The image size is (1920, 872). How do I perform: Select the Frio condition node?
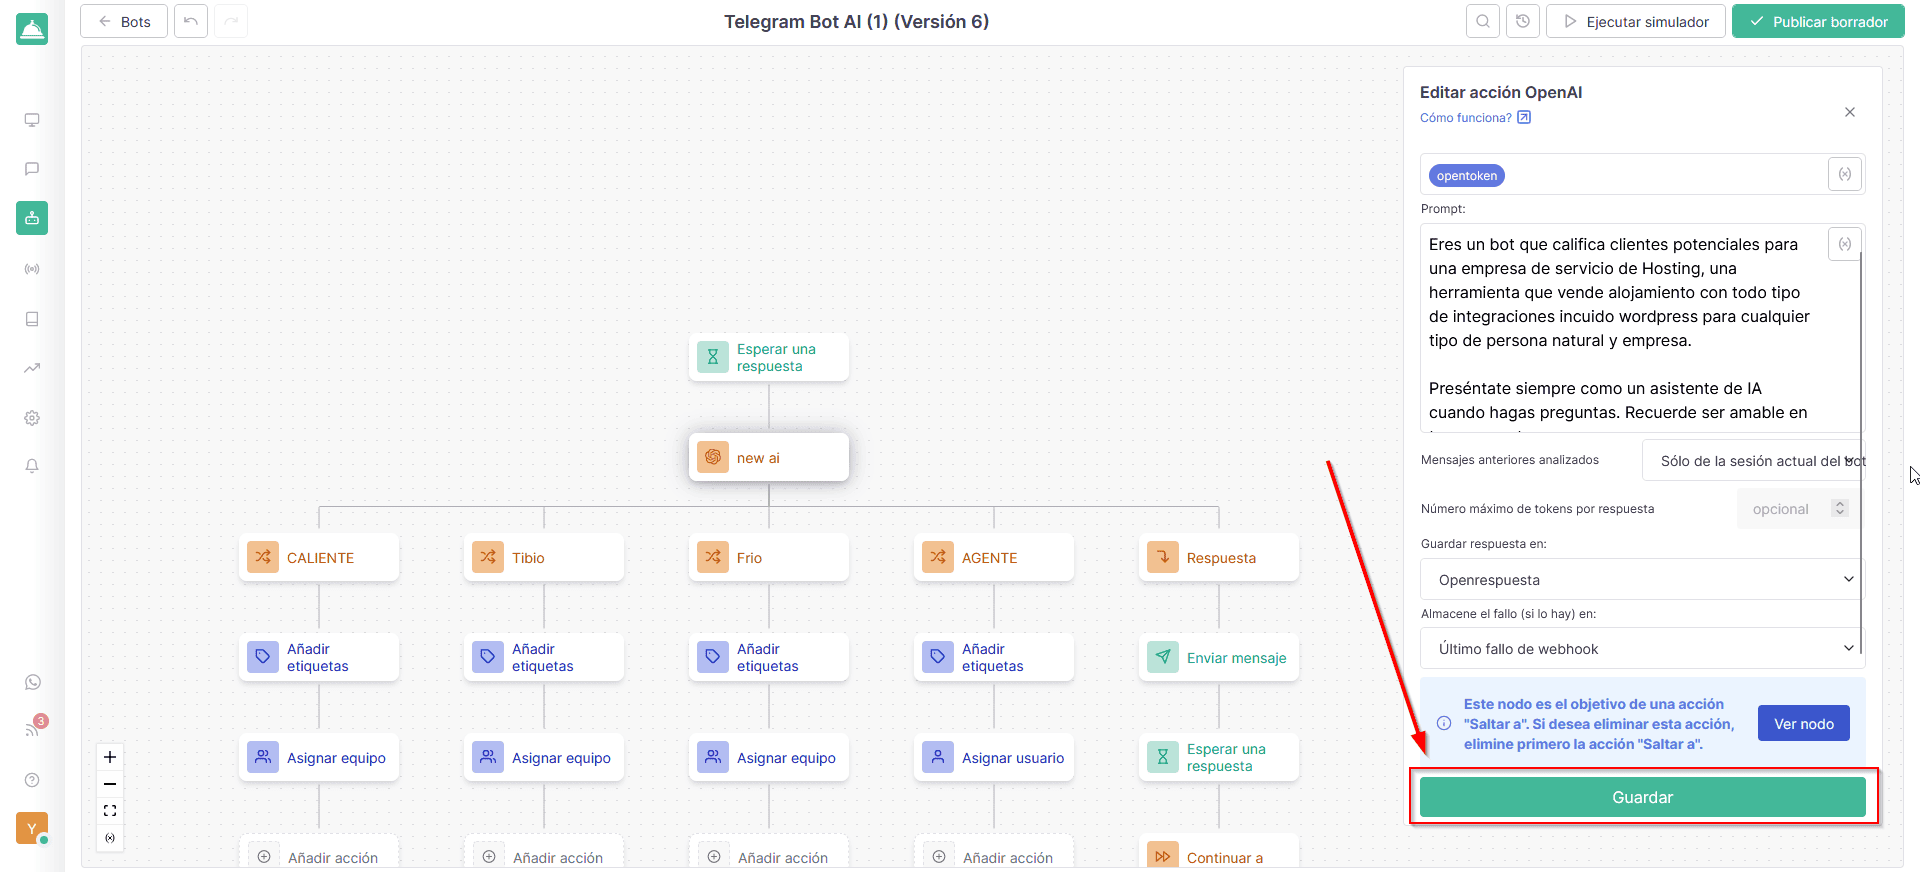pyautogui.click(x=769, y=557)
